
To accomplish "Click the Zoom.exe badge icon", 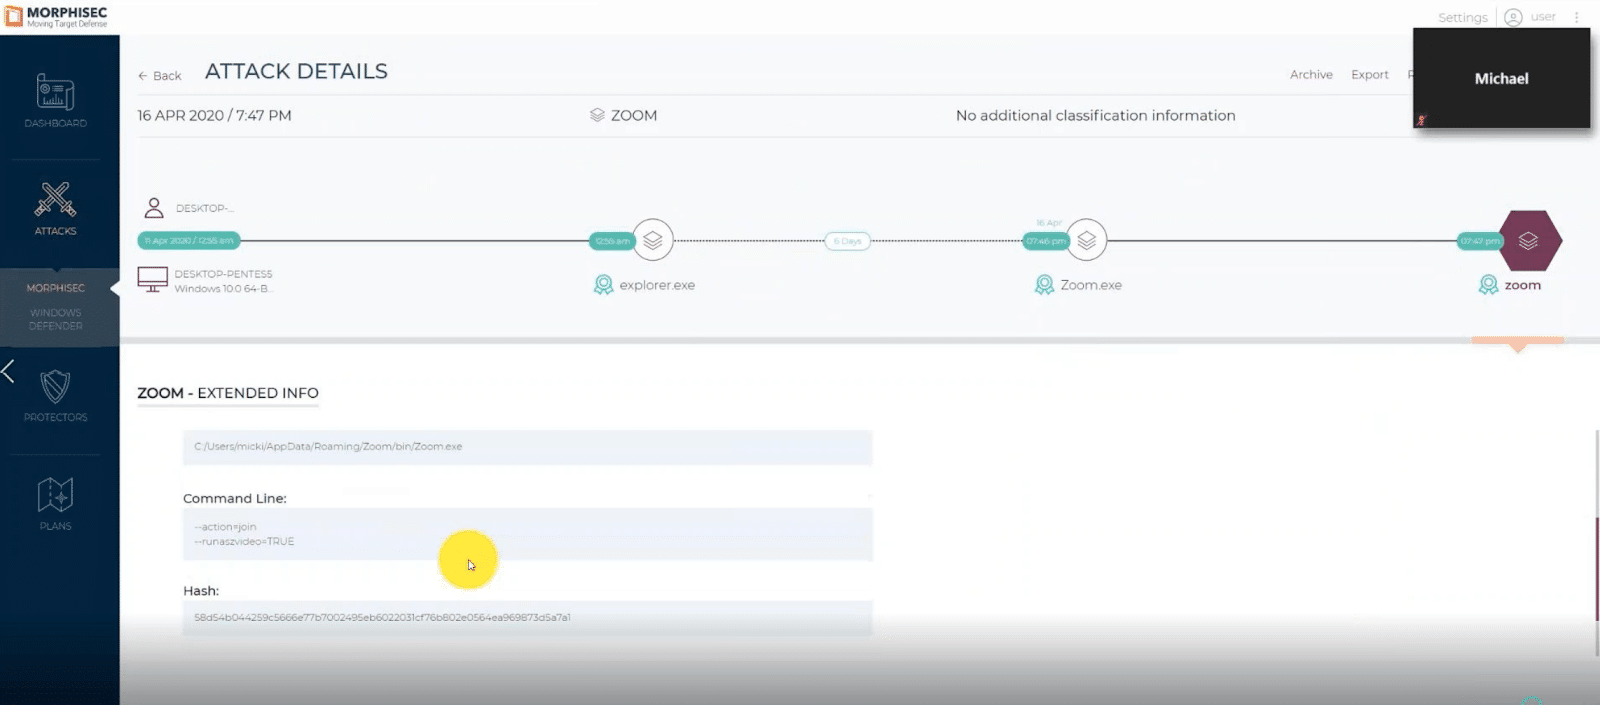I will pos(1044,285).
